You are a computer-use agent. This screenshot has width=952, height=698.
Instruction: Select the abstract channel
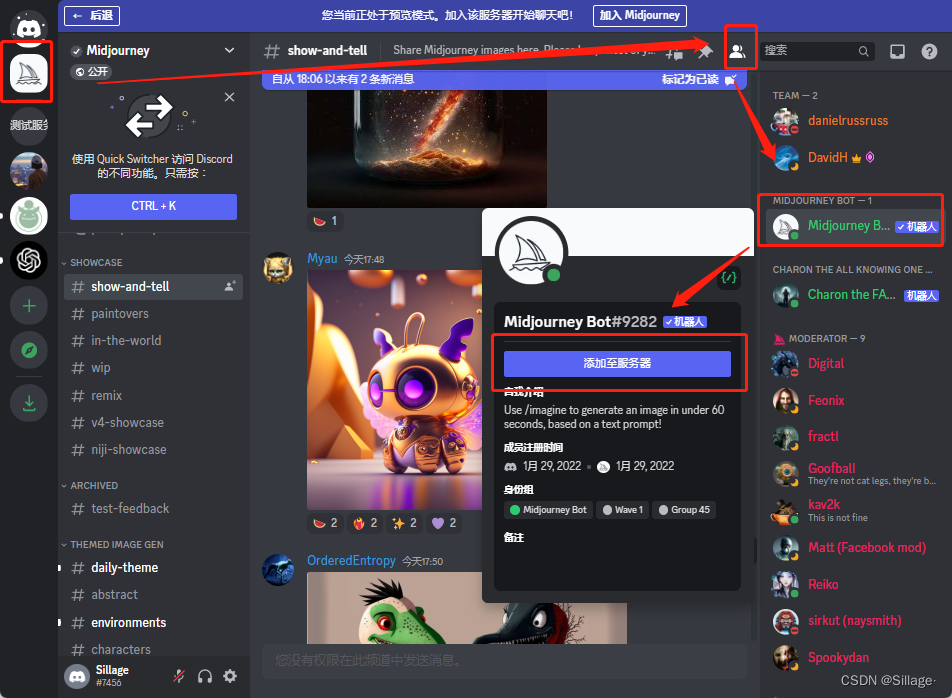[x=153, y=595]
